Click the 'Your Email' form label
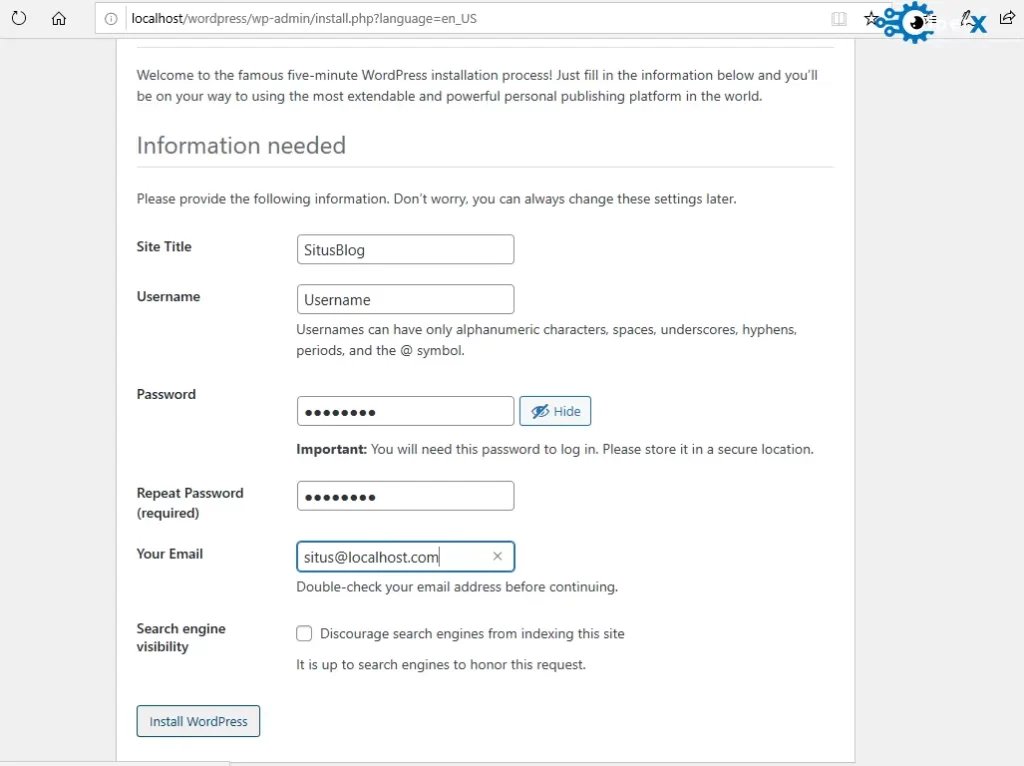Screen dimensions: 1024x766 [170, 554]
